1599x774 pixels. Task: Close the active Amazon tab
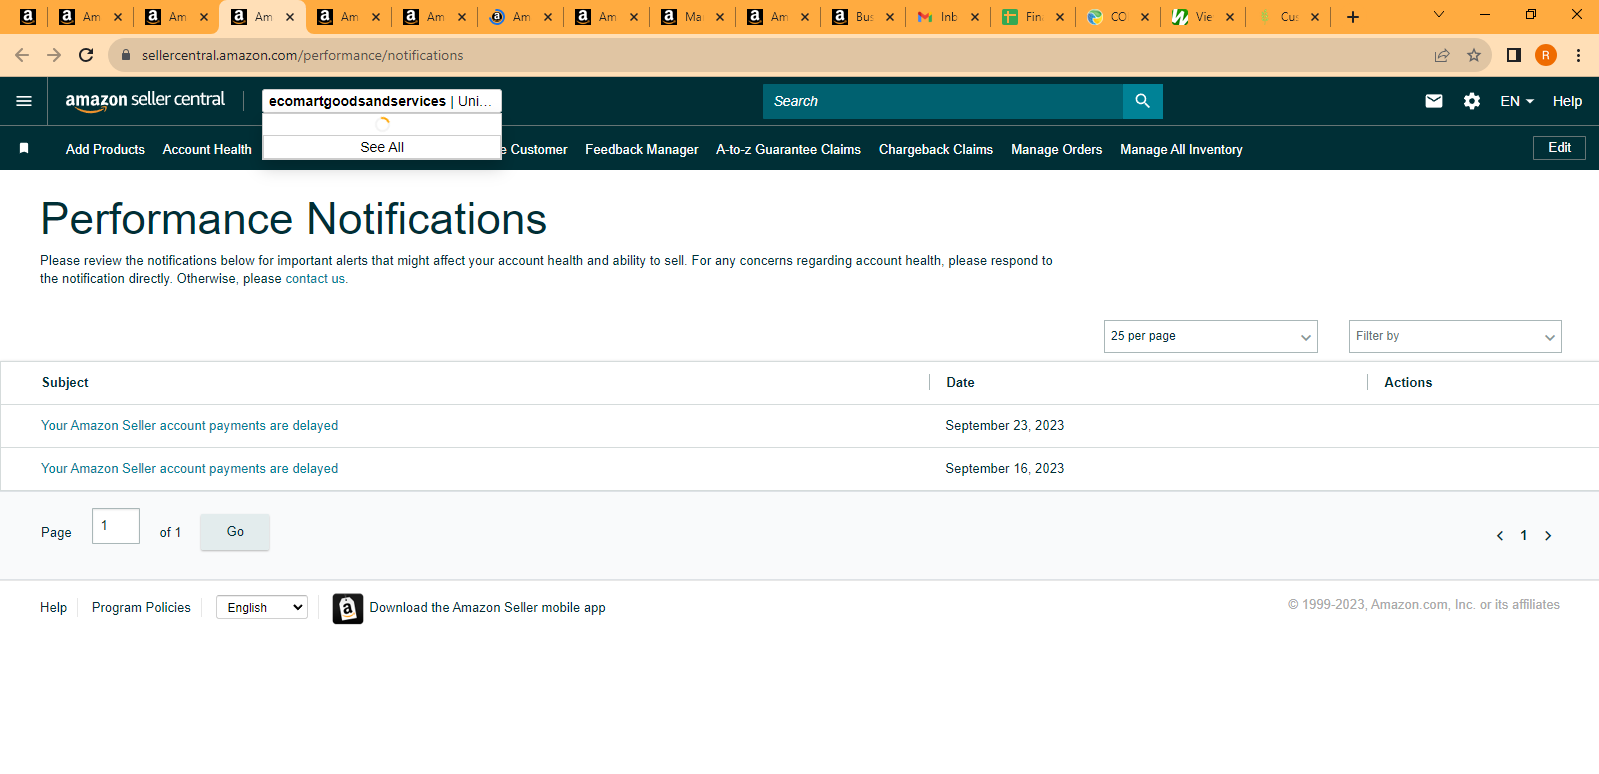(290, 17)
